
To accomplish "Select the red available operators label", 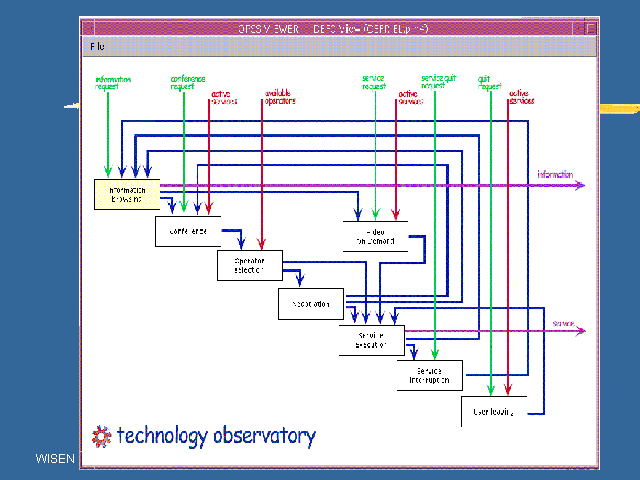I will 281,97.
